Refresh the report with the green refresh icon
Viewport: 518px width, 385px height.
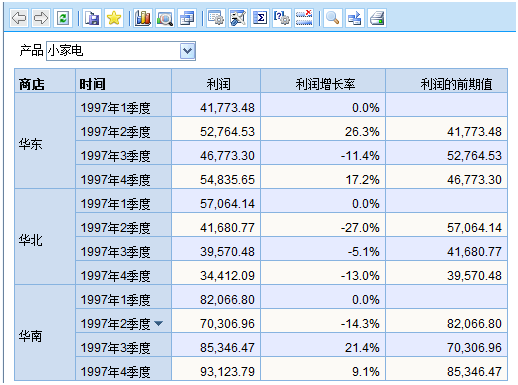63,18
